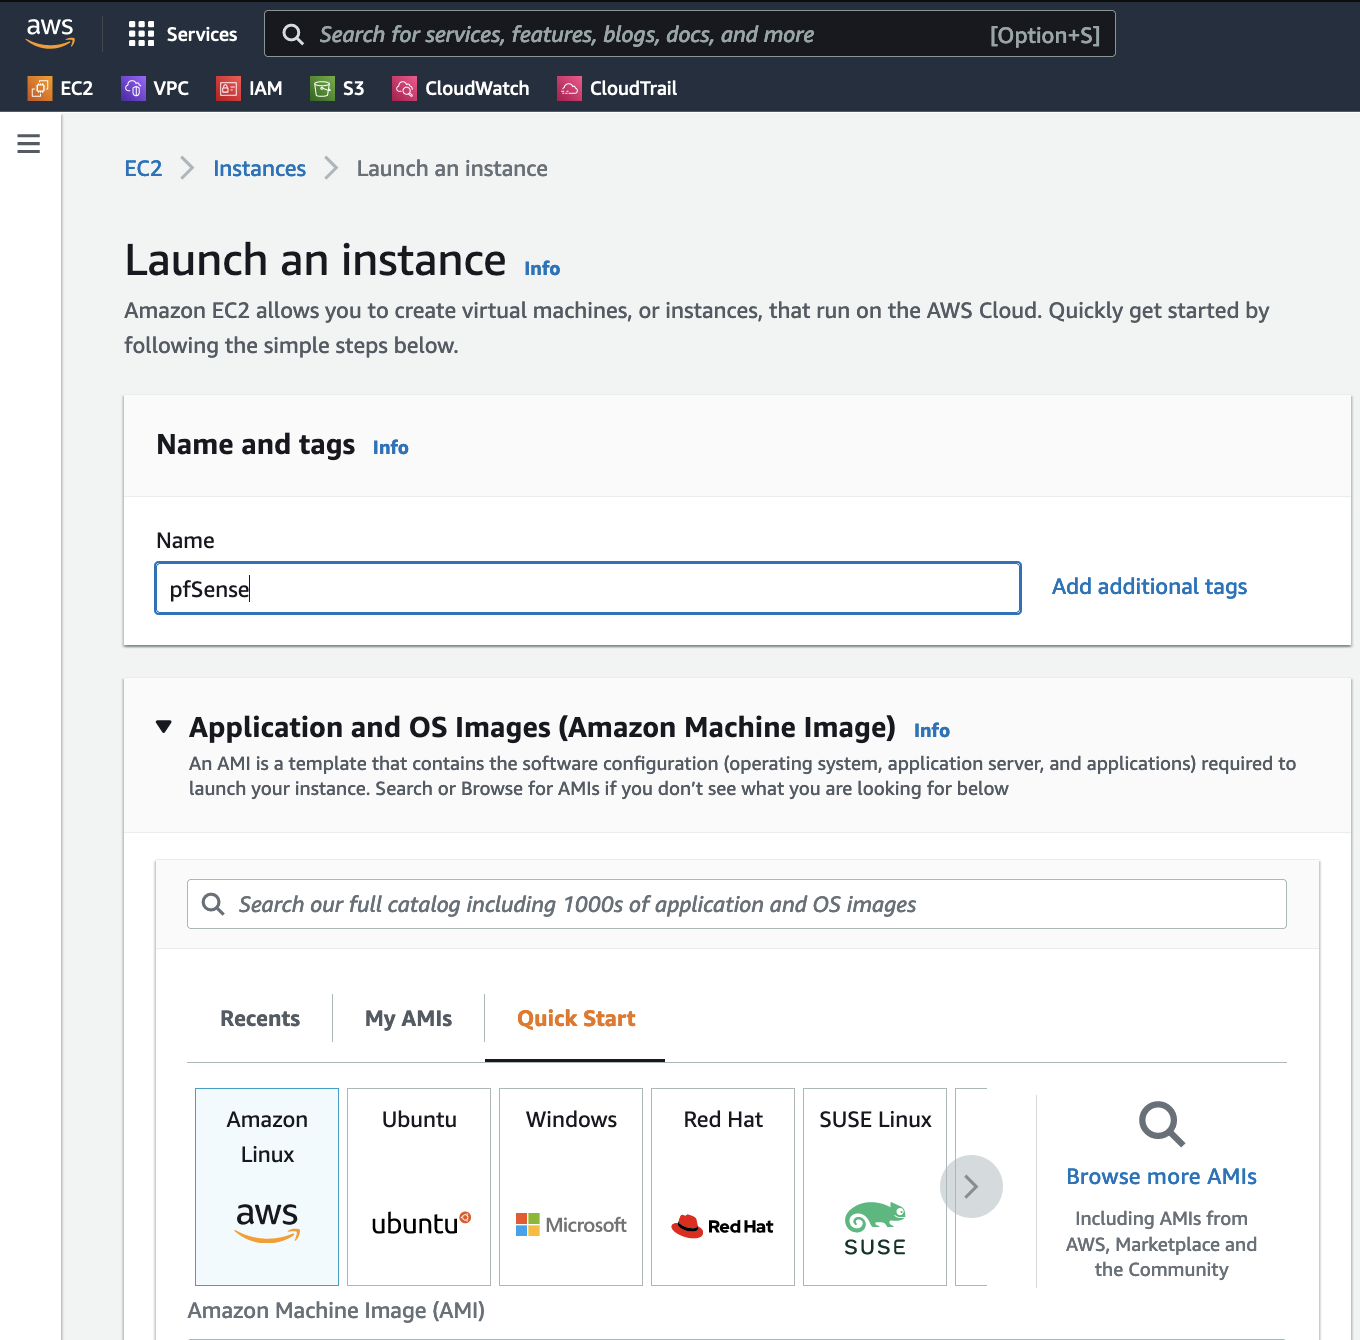This screenshot has width=1360, height=1340.
Task: Click the Add additional tags link
Action: (x=1149, y=587)
